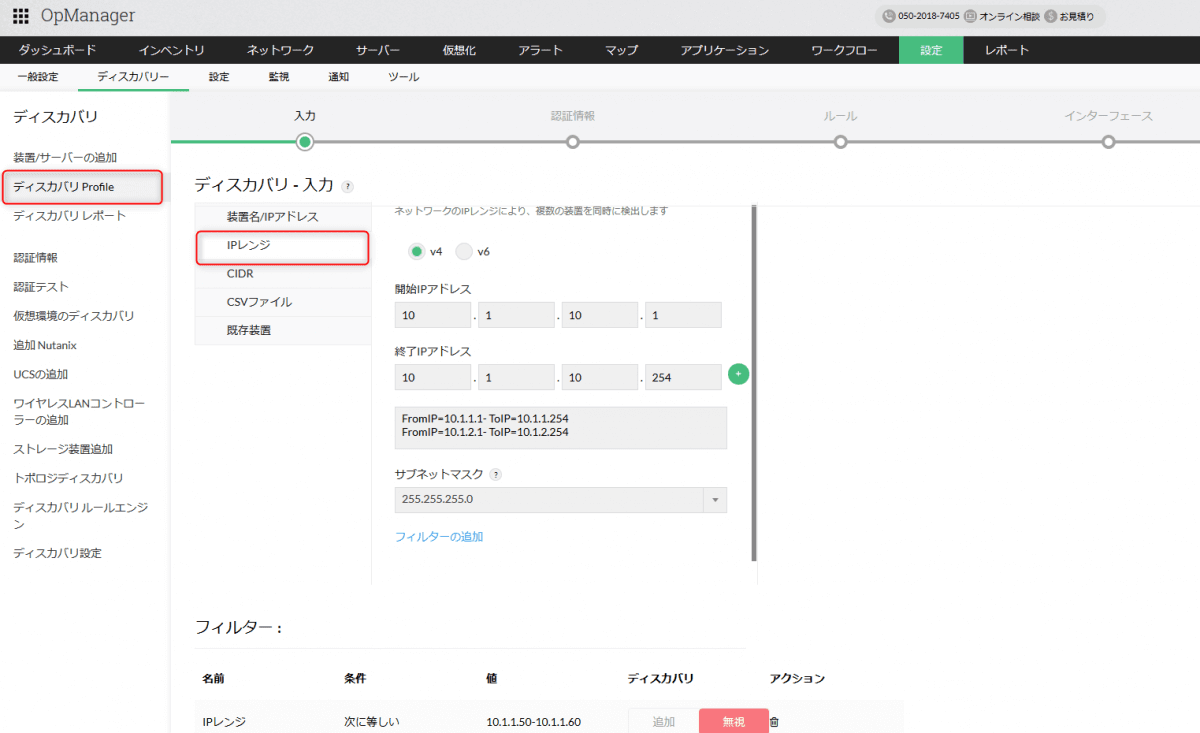Open the 仮想化 menu
This screenshot has height=733, width=1200.
pyautogui.click(x=459, y=50)
